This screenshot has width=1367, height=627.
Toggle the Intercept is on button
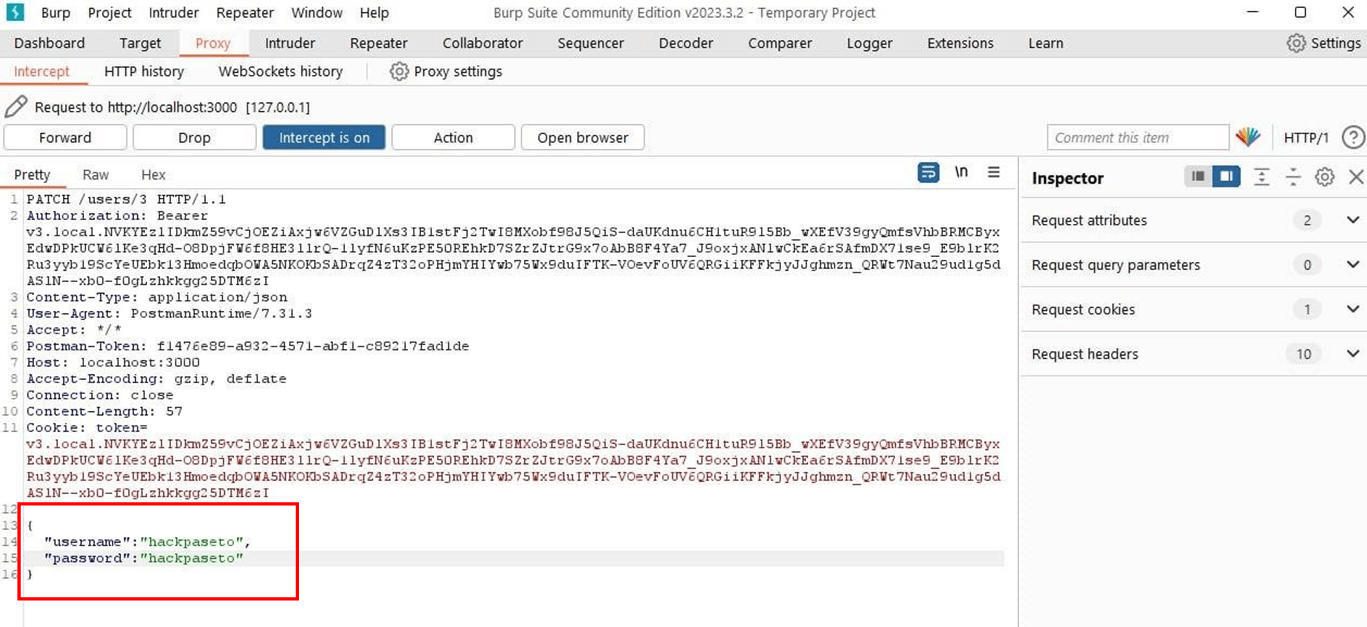(324, 138)
